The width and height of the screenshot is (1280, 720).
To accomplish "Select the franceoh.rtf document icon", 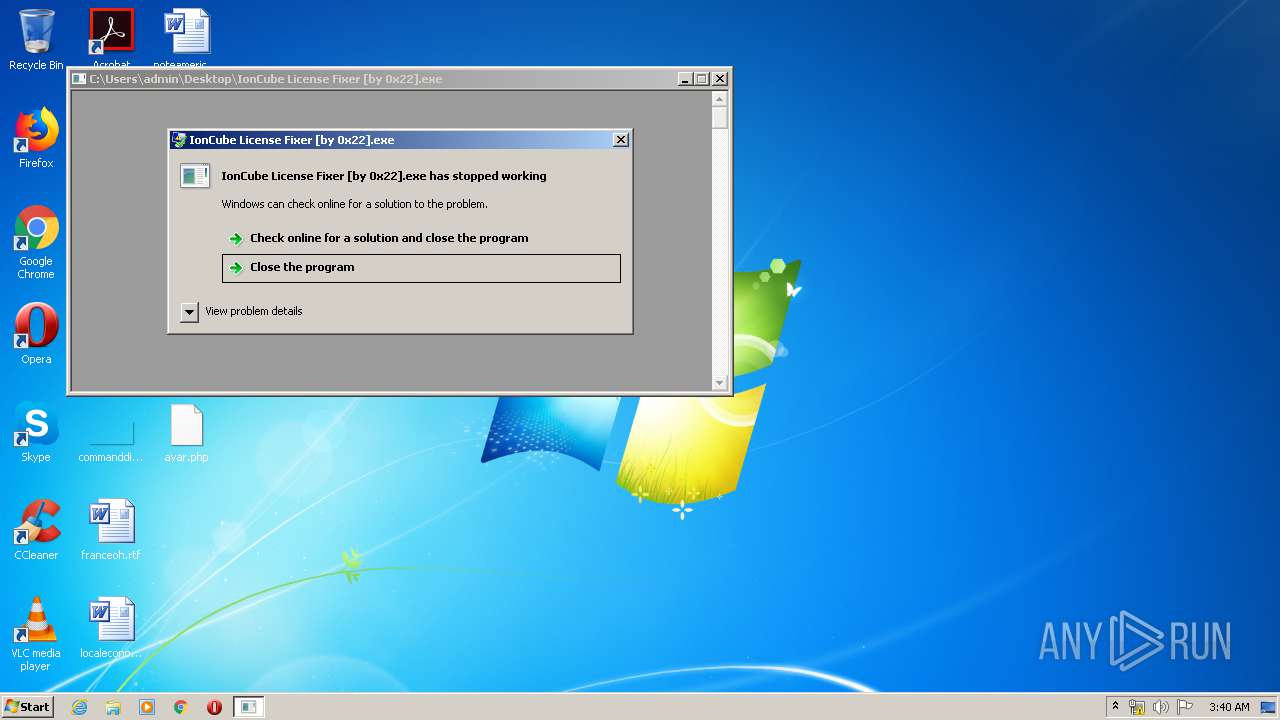I will [111, 530].
